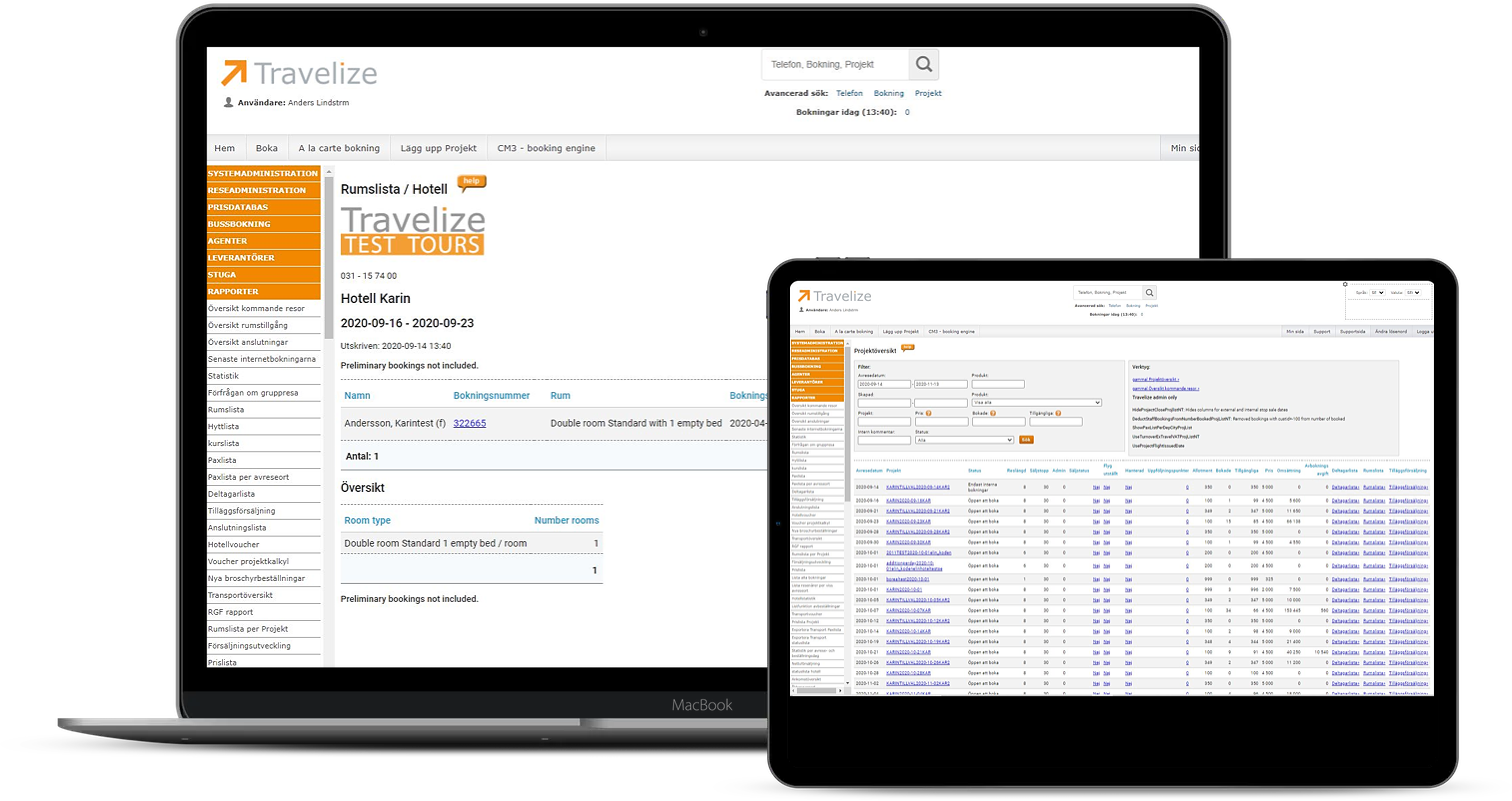Image resolution: width=1512 pixels, height=801 pixels.
Task: Open the Språk language dropdown on the tablet
Action: coord(1377,293)
